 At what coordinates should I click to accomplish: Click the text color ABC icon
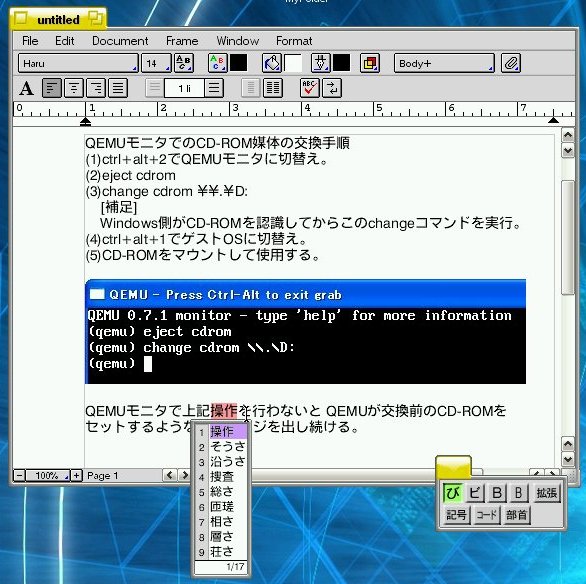click(x=218, y=63)
